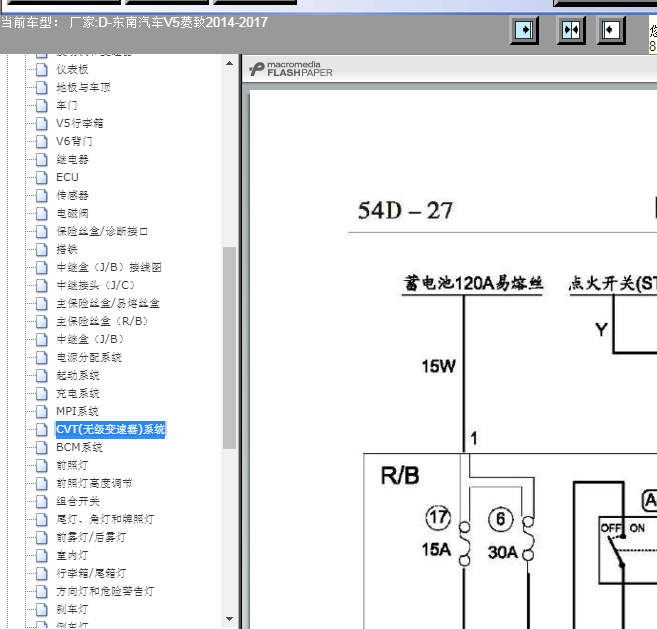Click the pane button with two inward arrows
Screen dimensions: 657x629
tap(571, 30)
